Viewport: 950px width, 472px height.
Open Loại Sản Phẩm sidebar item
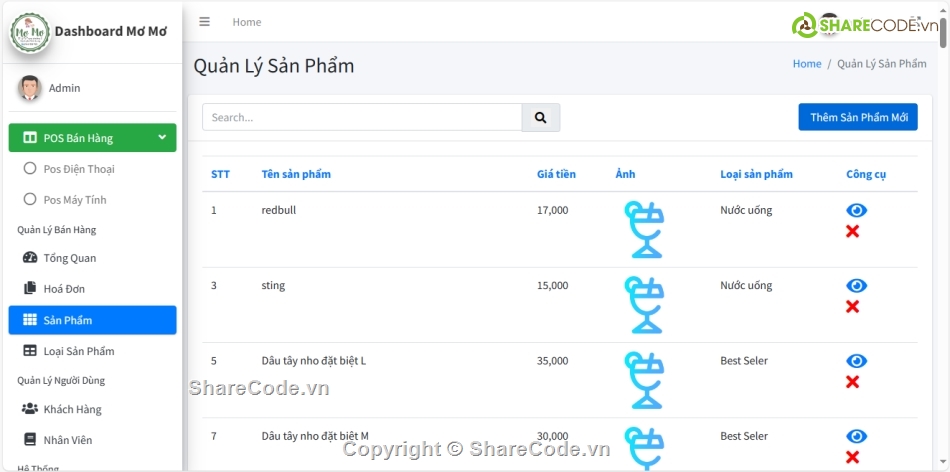pos(78,351)
